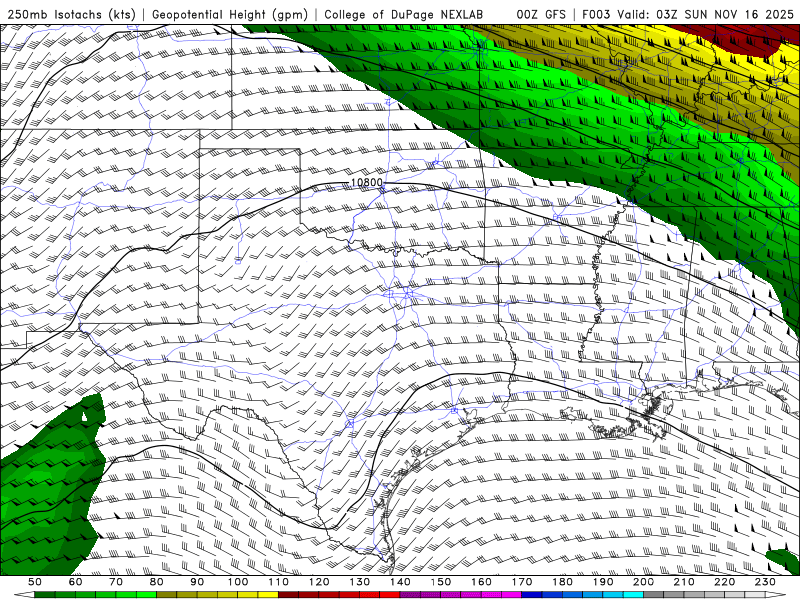800x600 pixels.
Task: Click the 'Valid: 03Z SUN NOV 16 2025' text
Action: pyautogui.click(x=705, y=14)
